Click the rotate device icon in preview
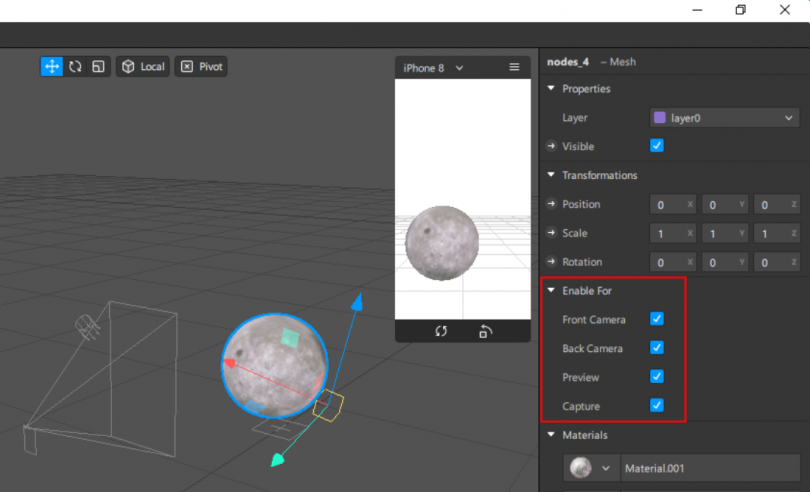The height and width of the screenshot is (492, 810). pyautogui.click(x=485, y=331)
